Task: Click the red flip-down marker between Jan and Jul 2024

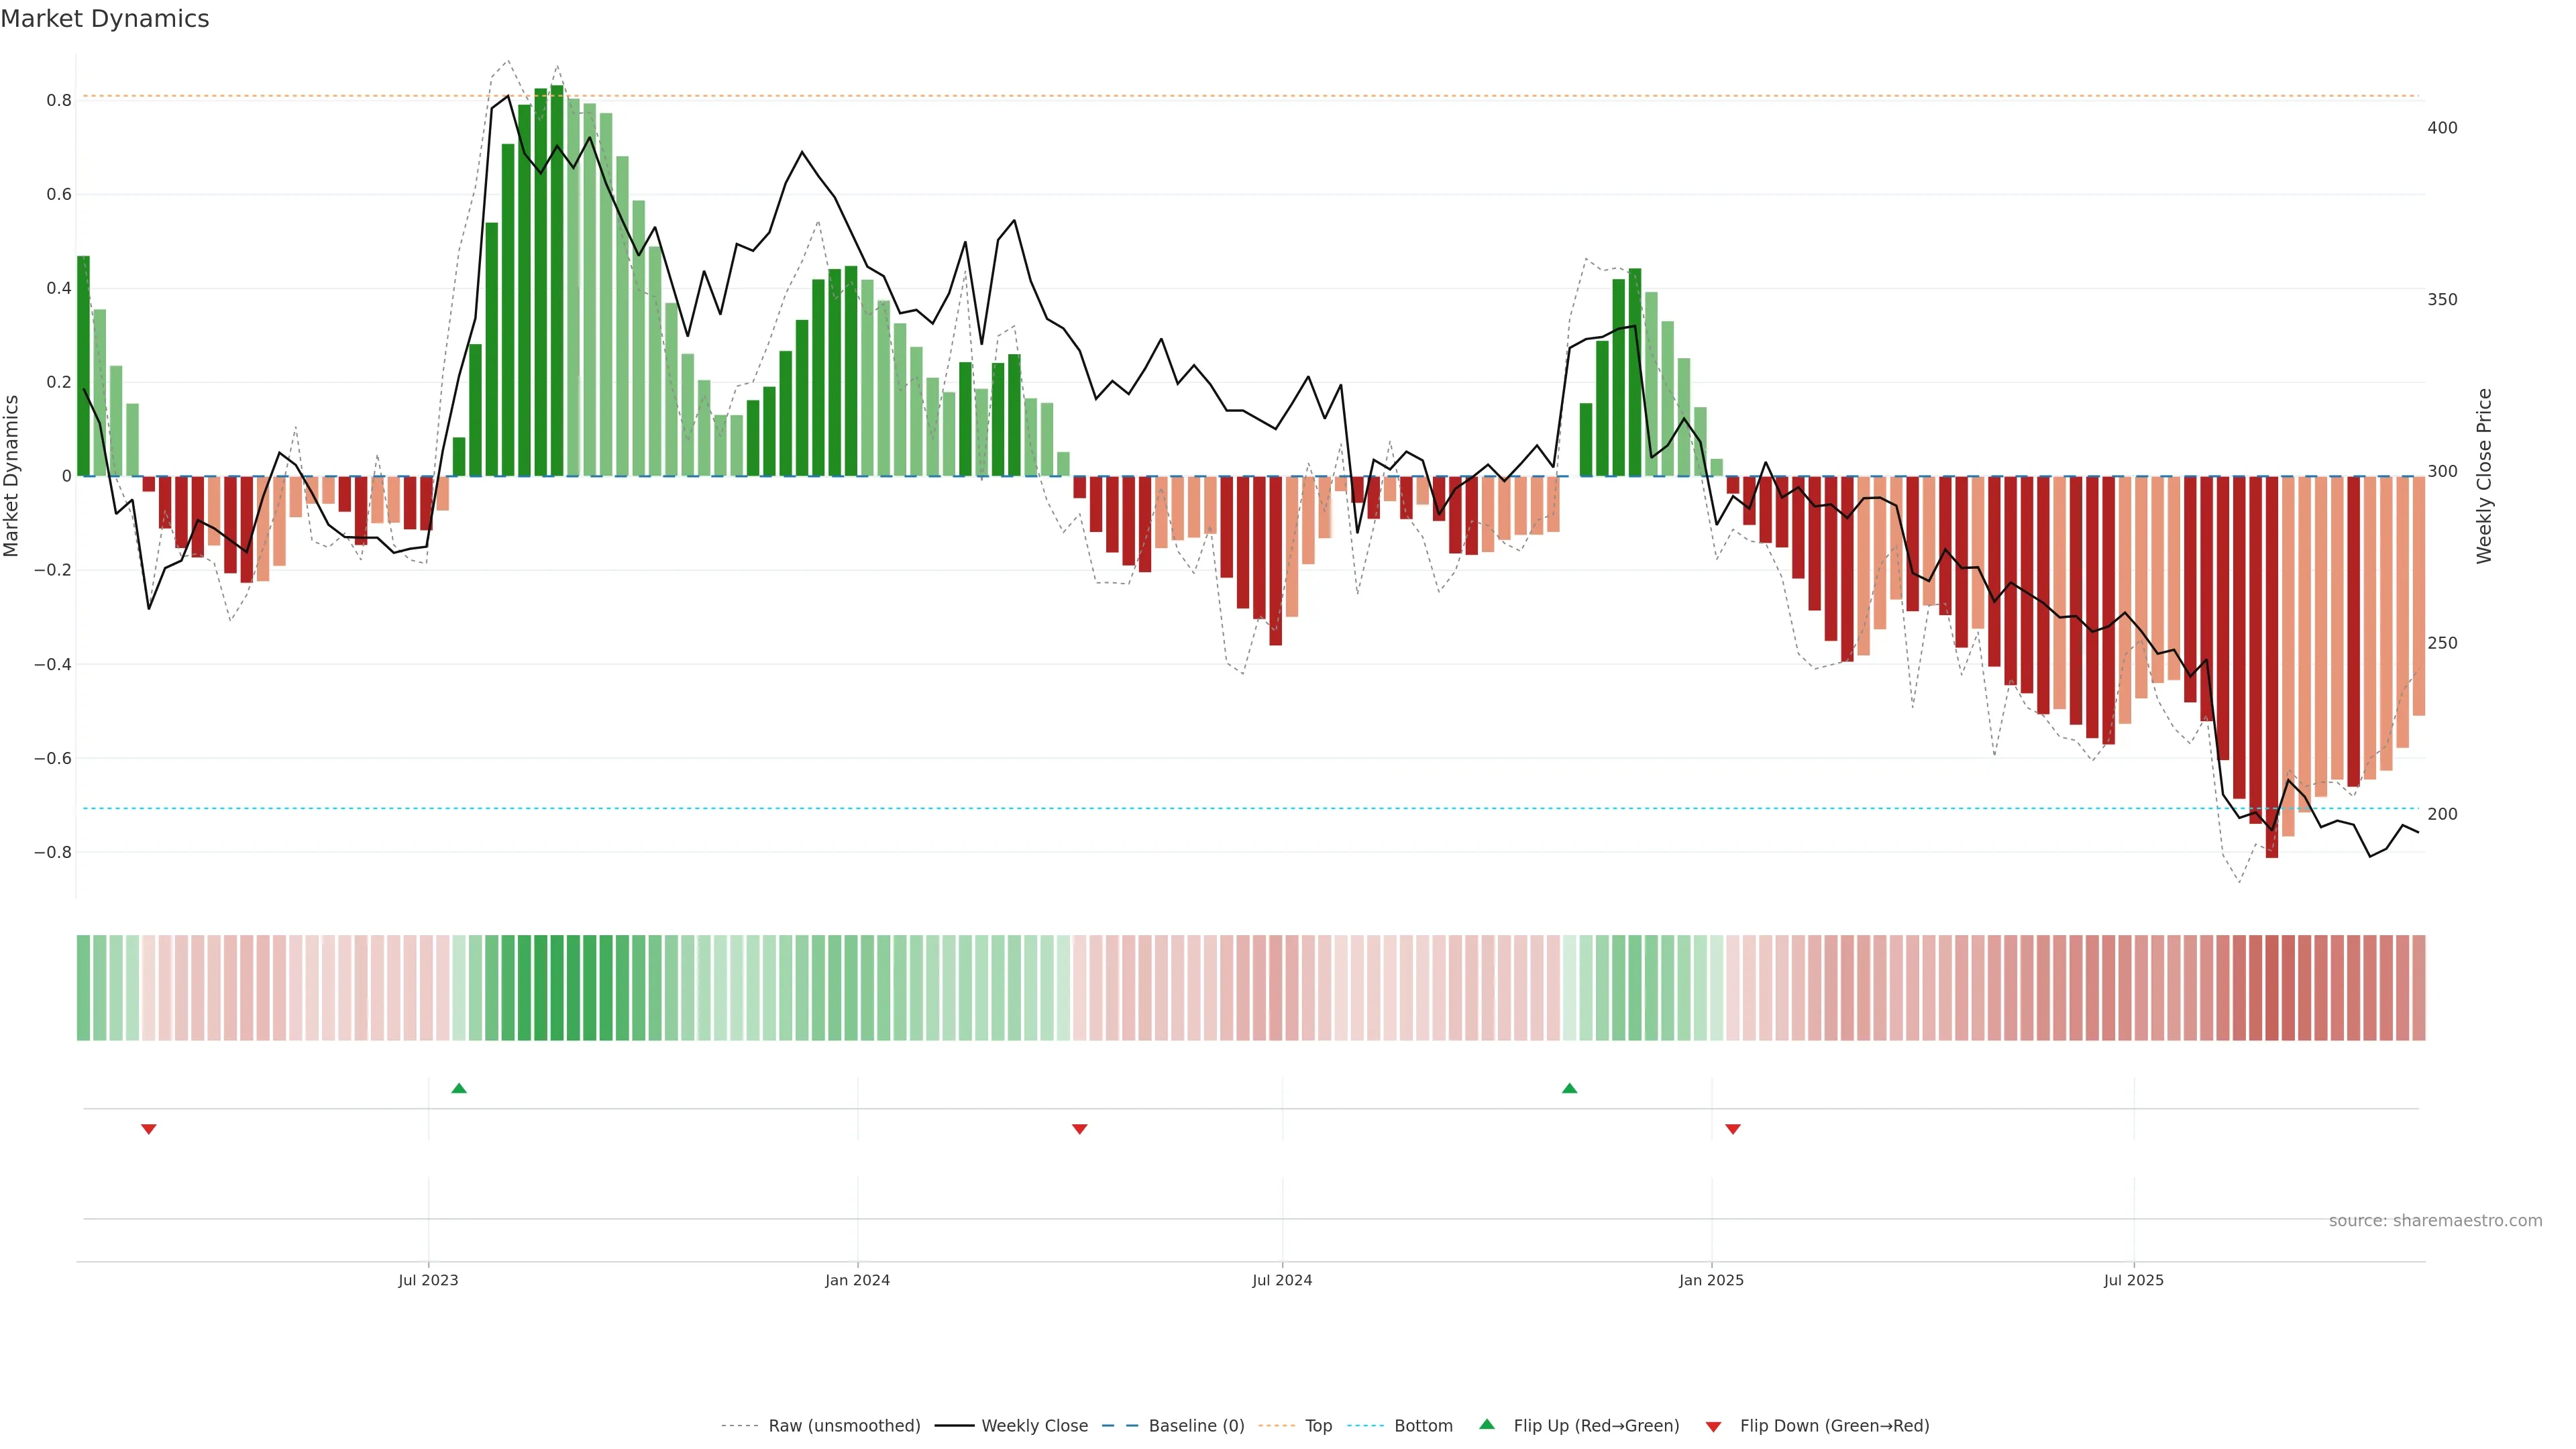Action: pos(1079,1129)
